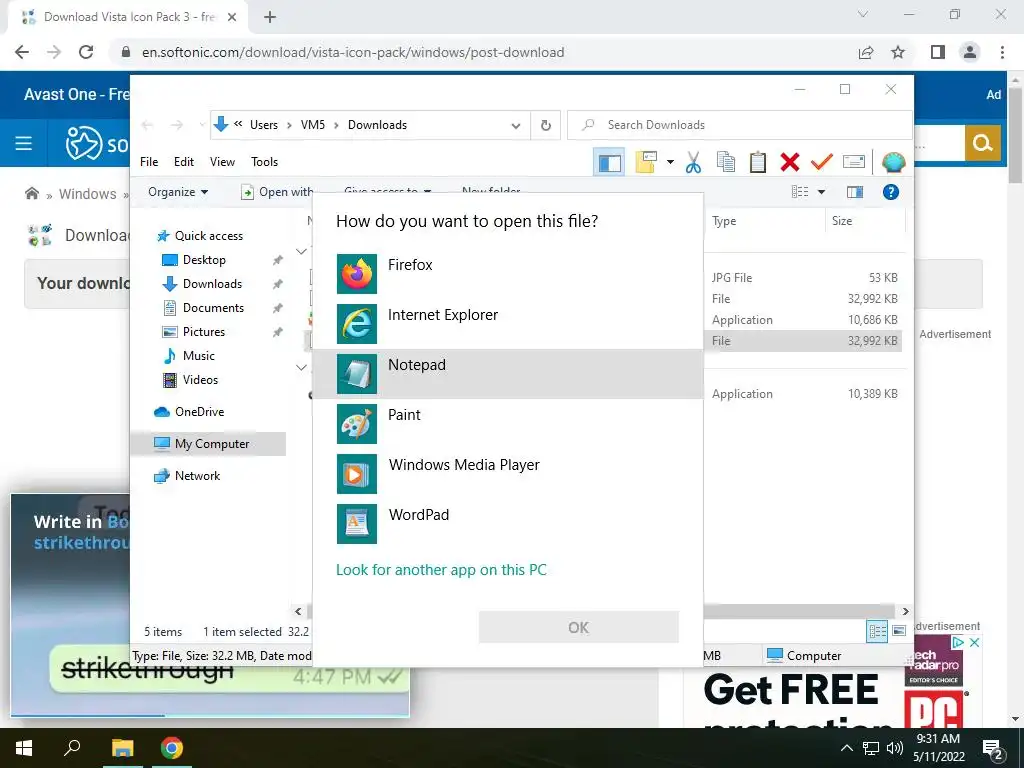
Task: Open the Tools menu in Explorer
Action: pos(264,162)
